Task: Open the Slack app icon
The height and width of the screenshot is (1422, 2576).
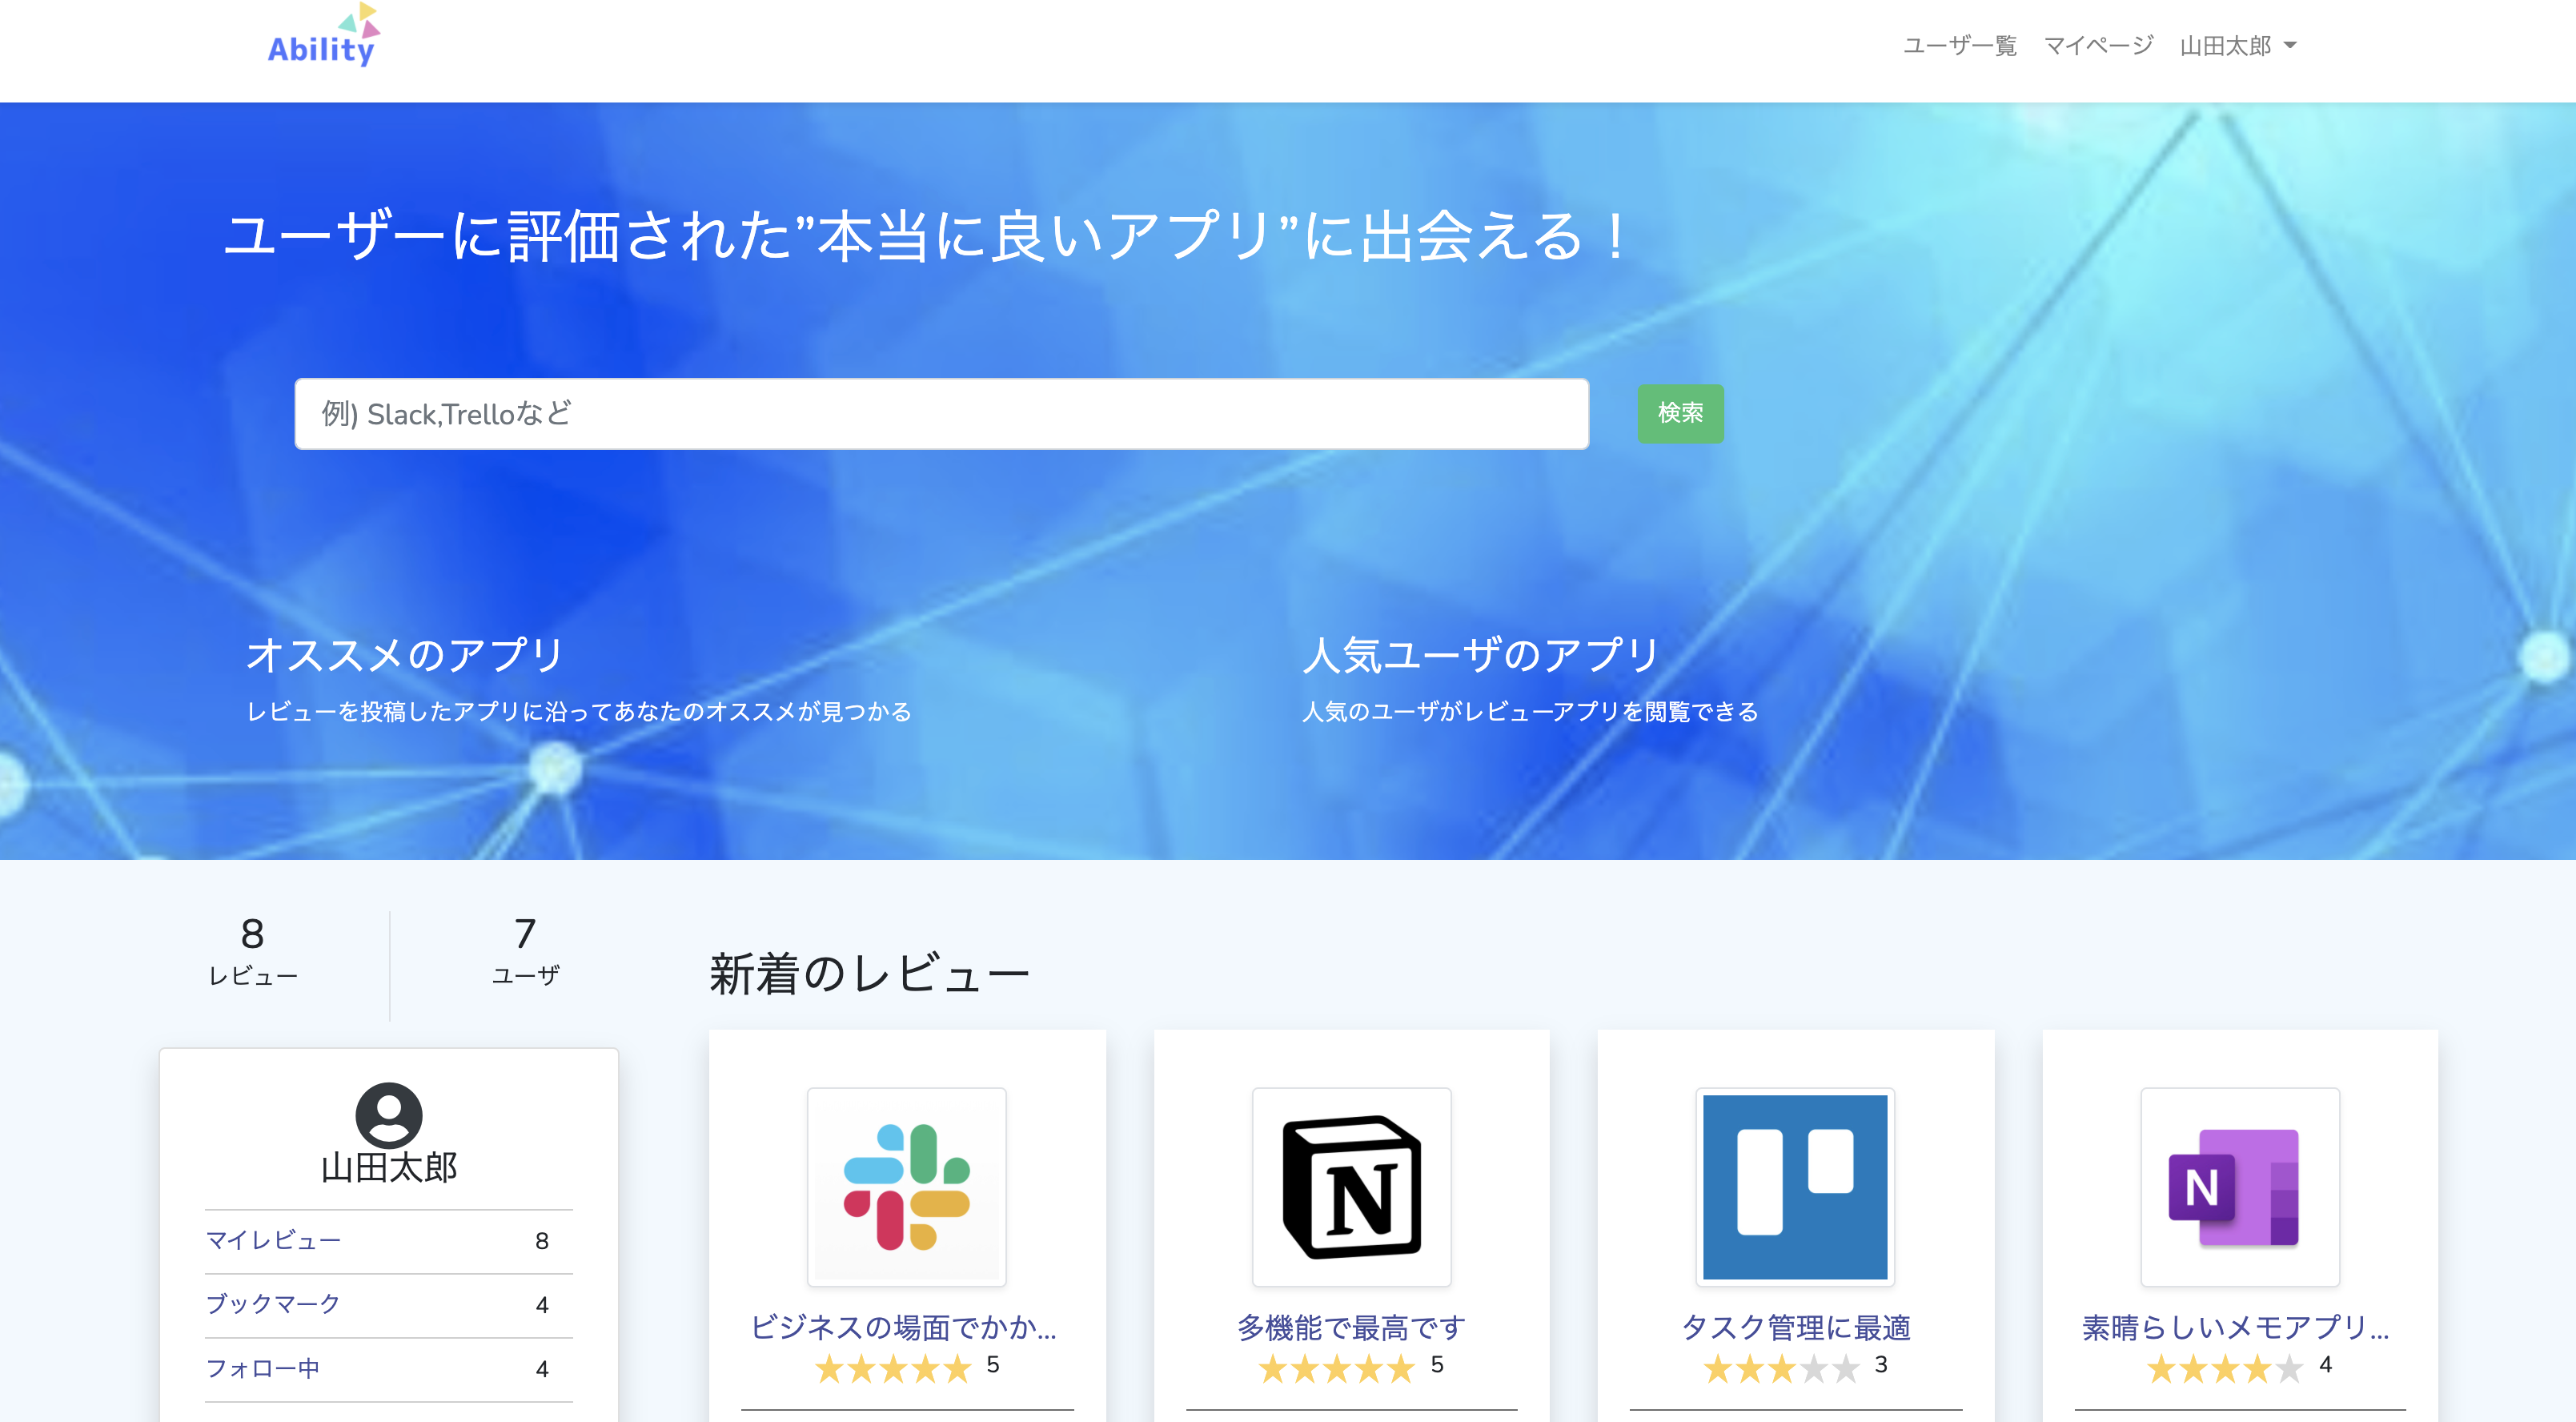Action: [906, 1186]
